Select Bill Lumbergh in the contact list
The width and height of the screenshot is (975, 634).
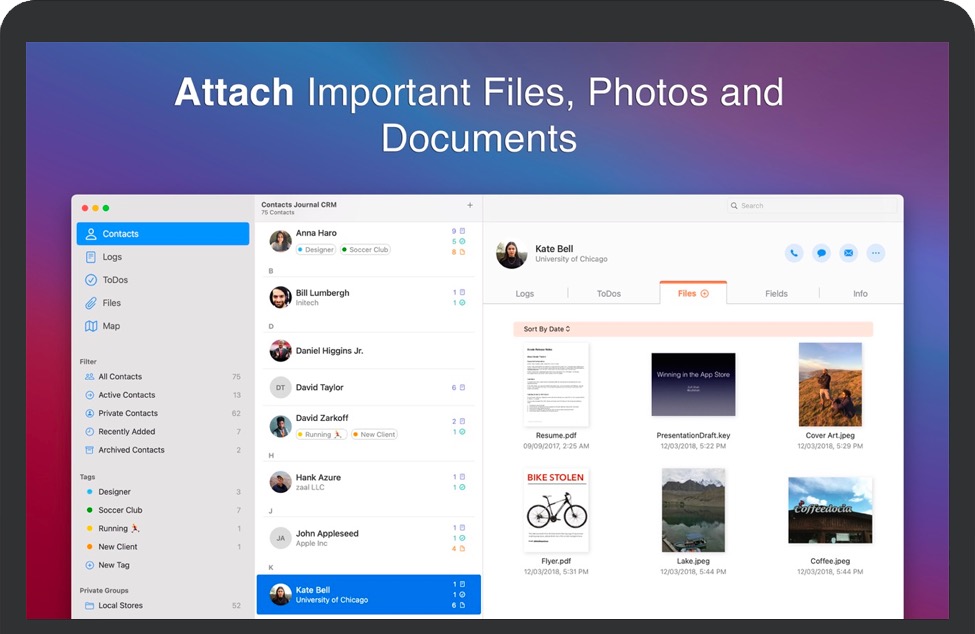(322, 297)
